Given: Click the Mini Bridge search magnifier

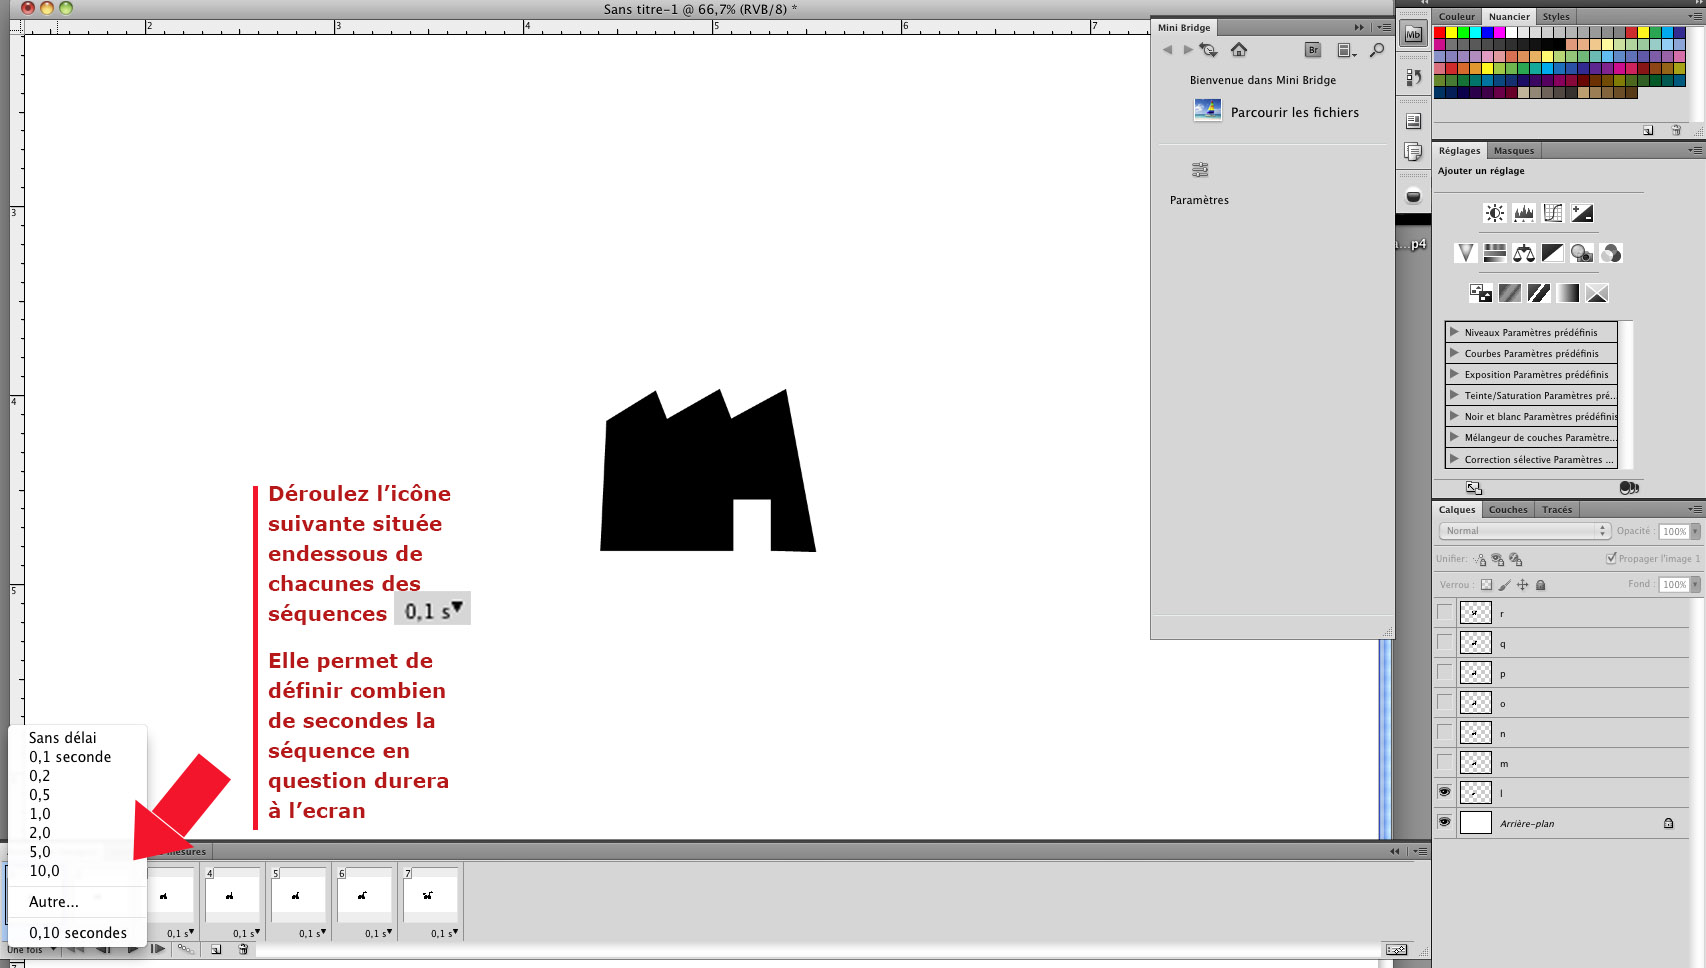Looking at the screenshot, I should 1377,50.
